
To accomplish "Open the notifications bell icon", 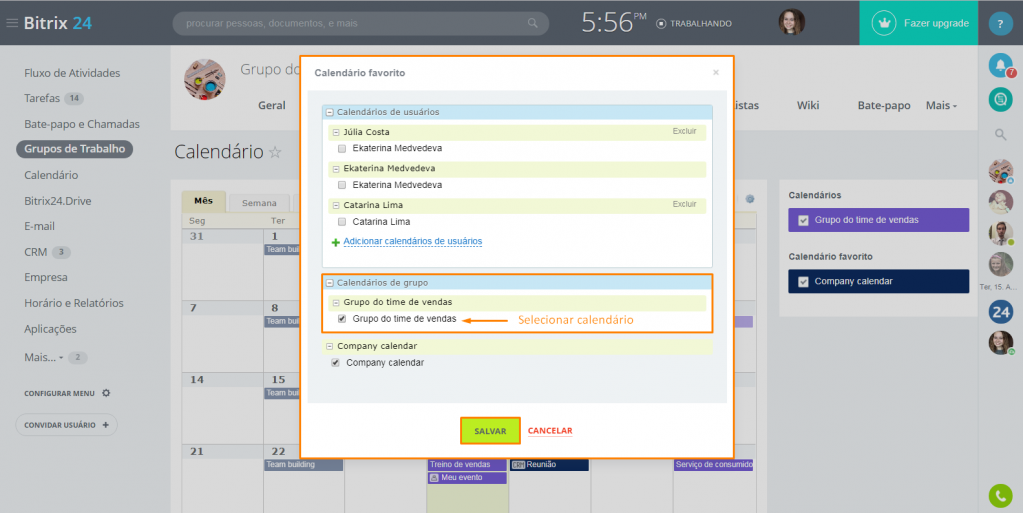I will coord(1000,65).
